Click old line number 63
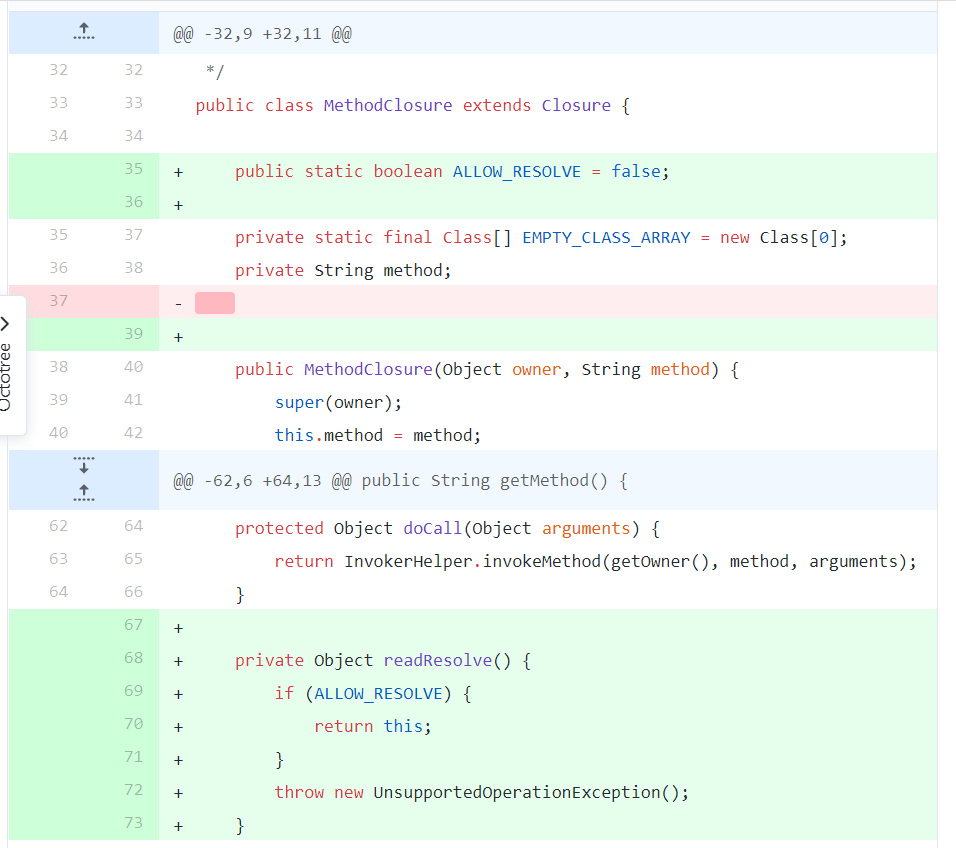 (x=59, y=559)
